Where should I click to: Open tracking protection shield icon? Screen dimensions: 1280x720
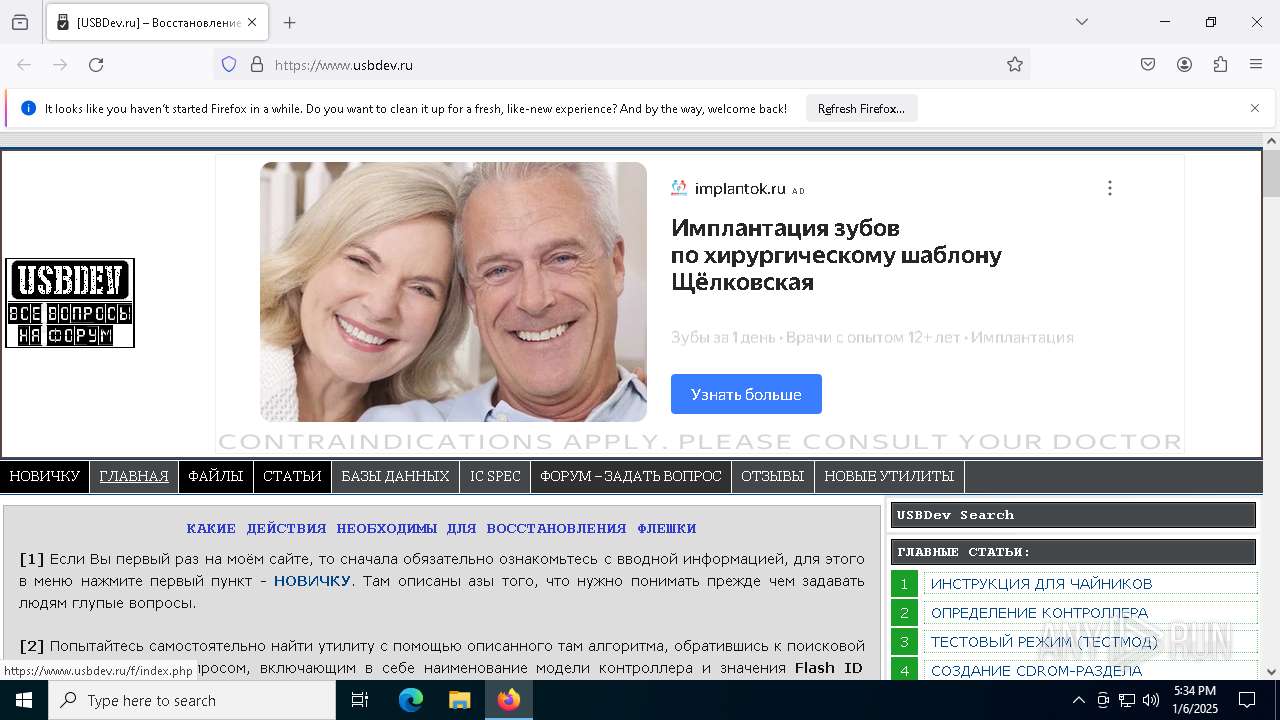coord(229,65)
